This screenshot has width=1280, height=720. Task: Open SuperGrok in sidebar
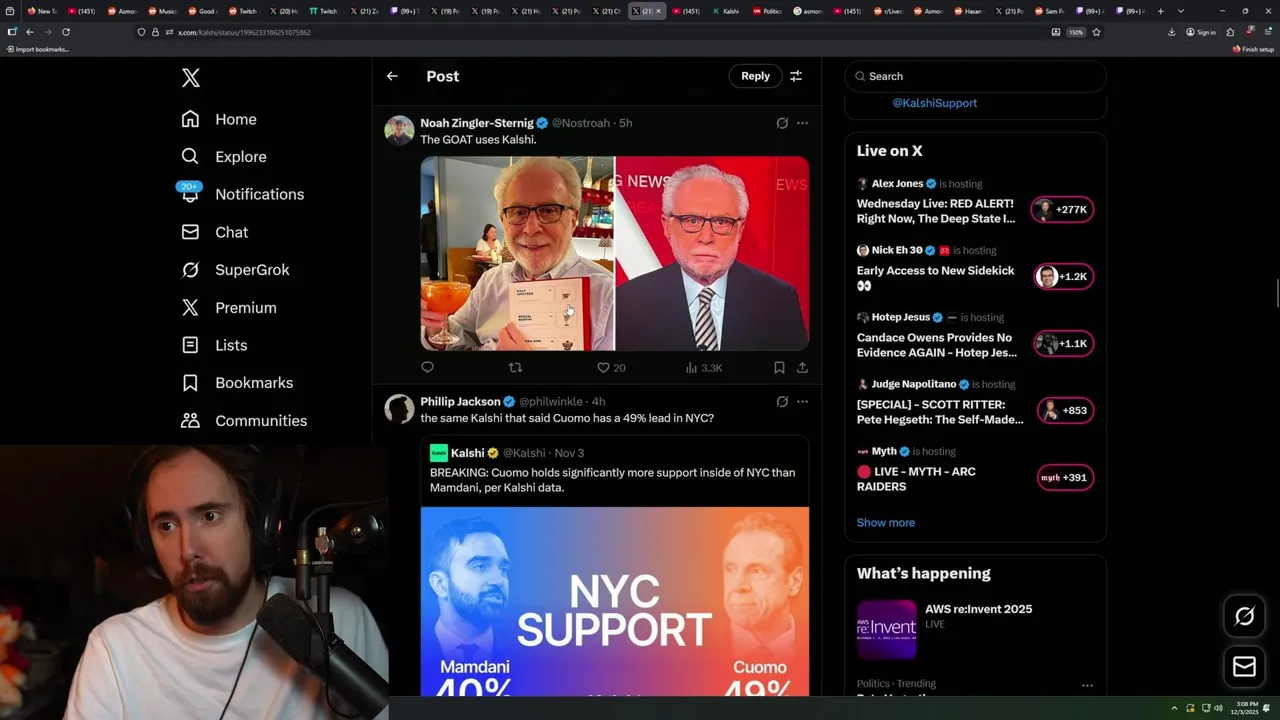click(x=235, y=270)
